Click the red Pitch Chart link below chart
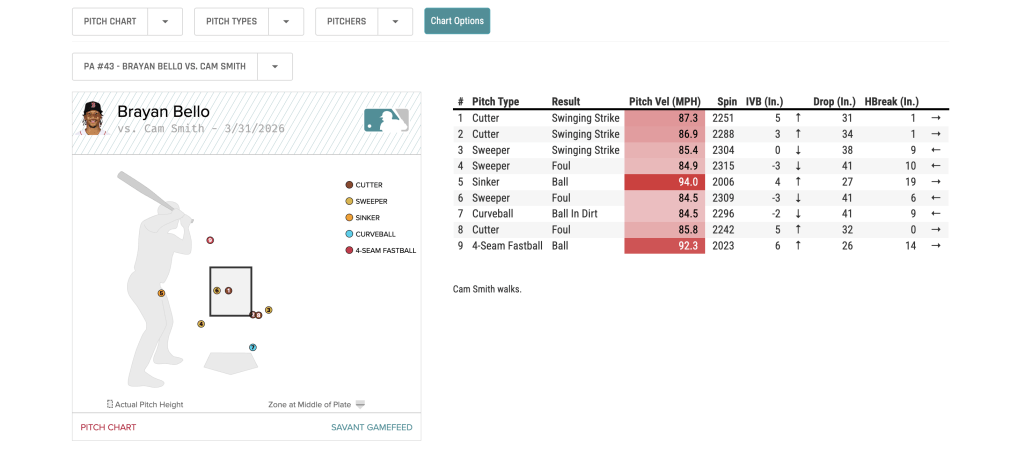 108,427
